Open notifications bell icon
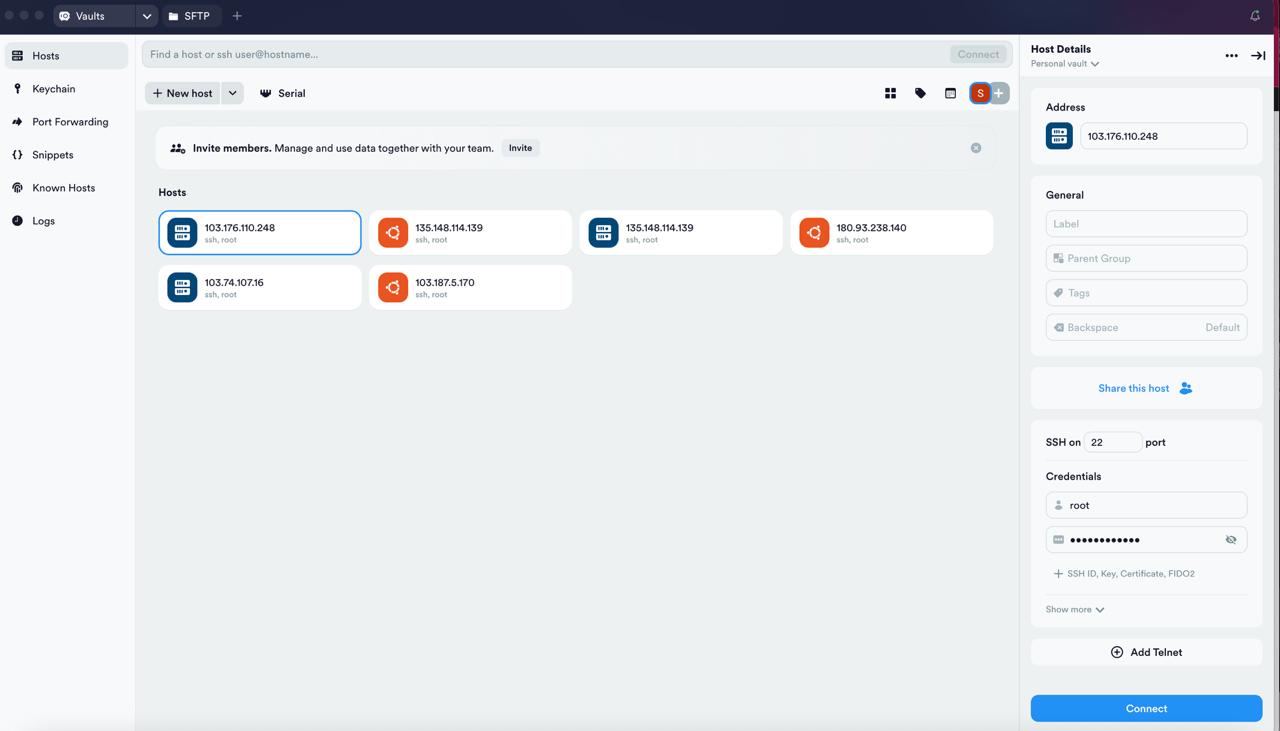Image resolution: width=1280 pixels, height=731 pixels. coord(1255,16)
